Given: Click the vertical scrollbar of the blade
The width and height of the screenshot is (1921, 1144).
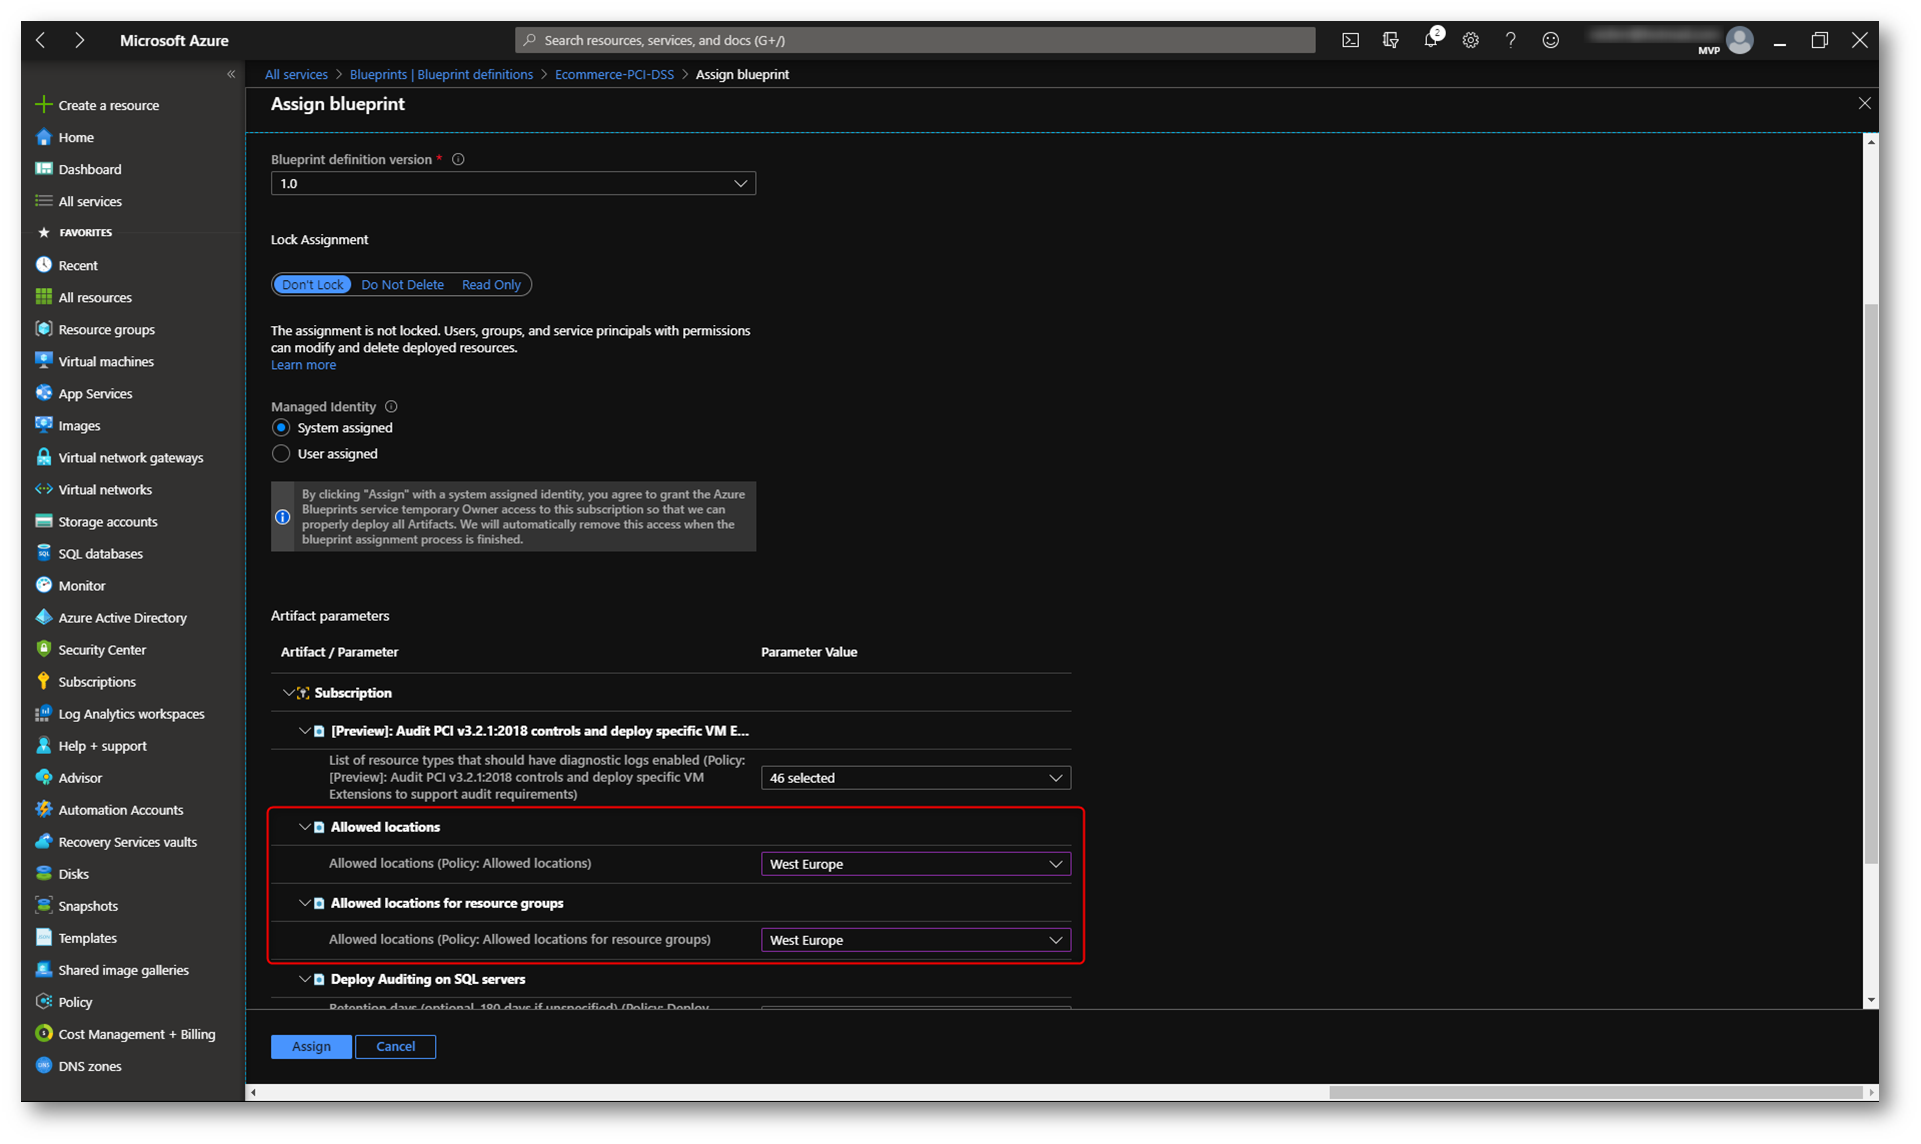Looking at the screenshot, I should pos(1870,584).
